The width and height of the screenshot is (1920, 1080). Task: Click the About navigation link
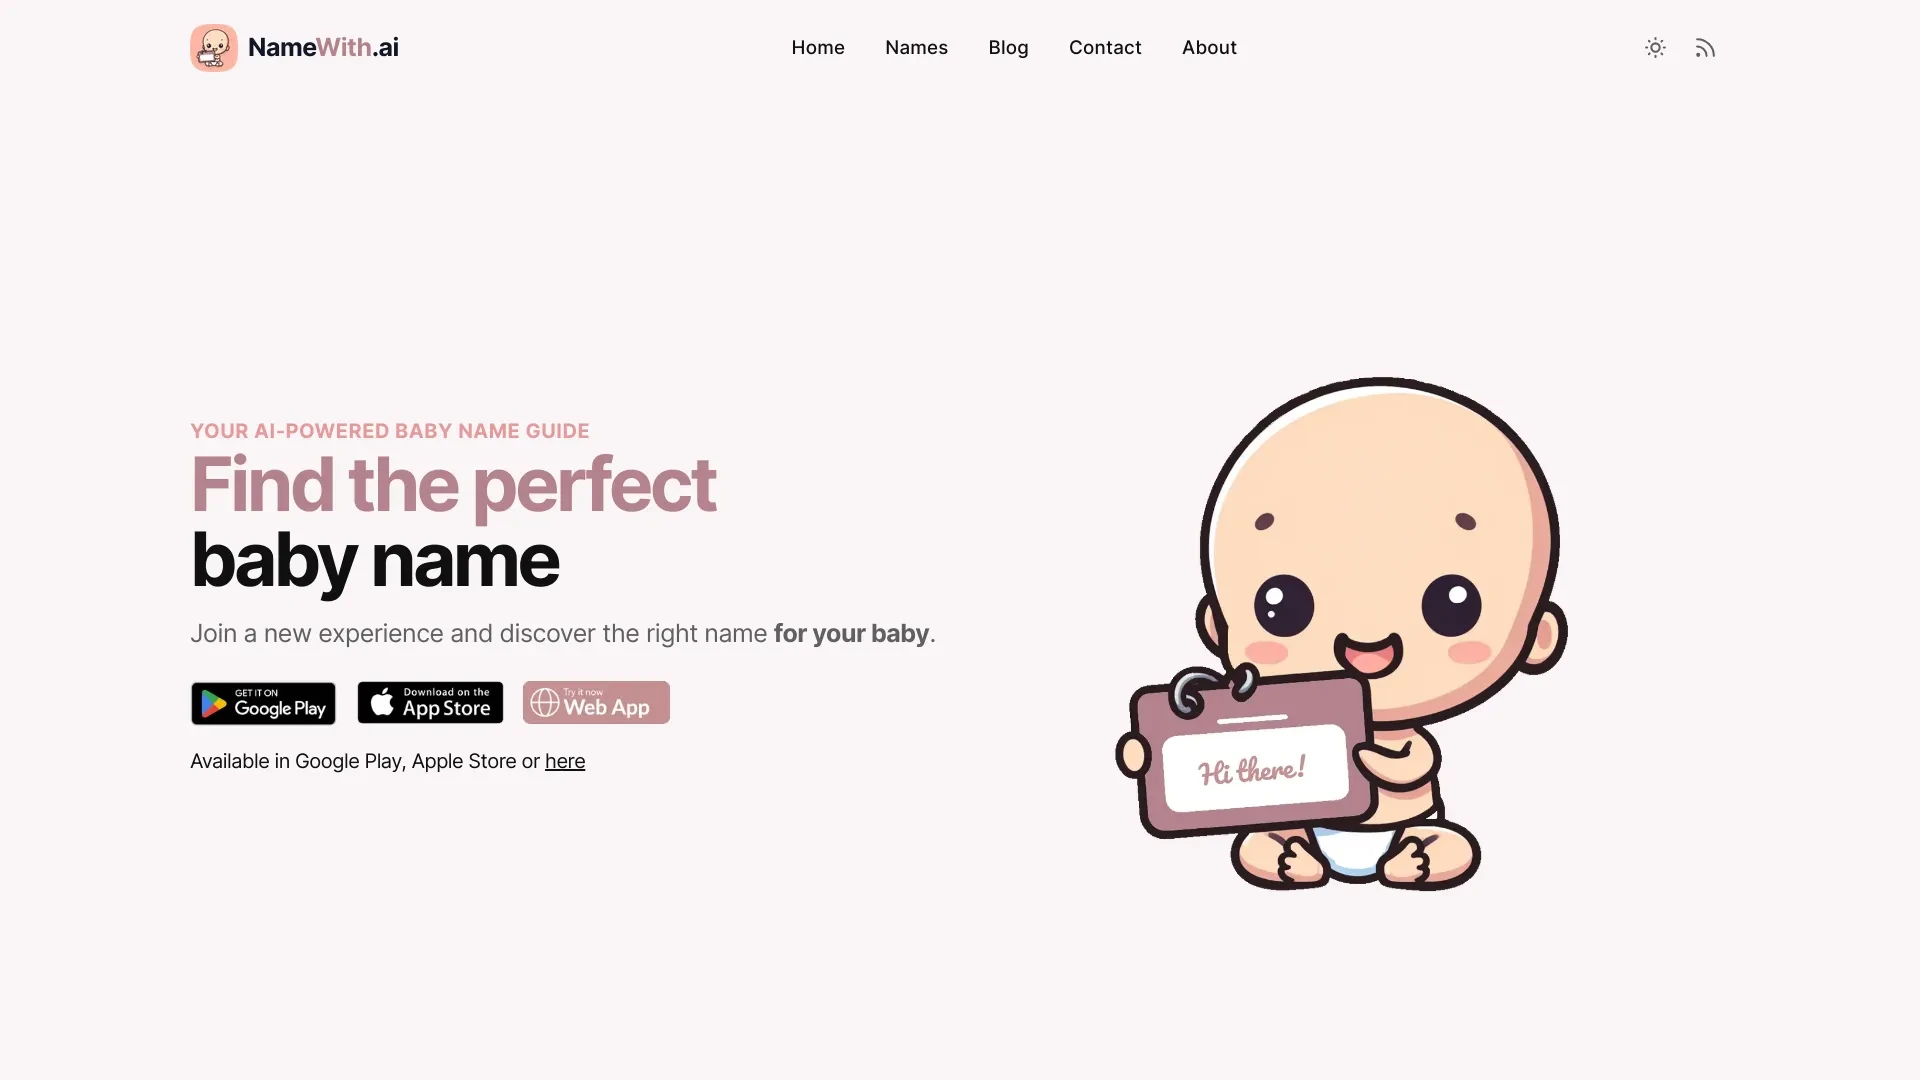click(x=1208, y=47)
